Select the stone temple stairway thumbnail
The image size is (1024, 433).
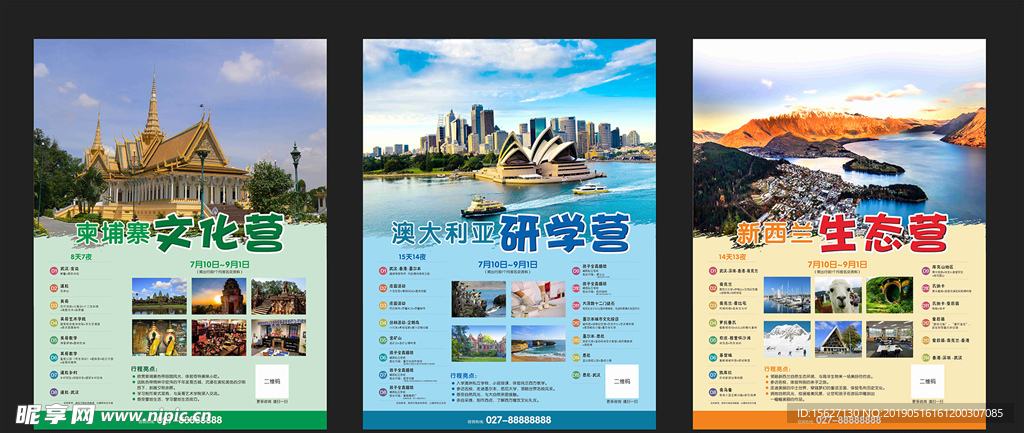tap(278, 296)
